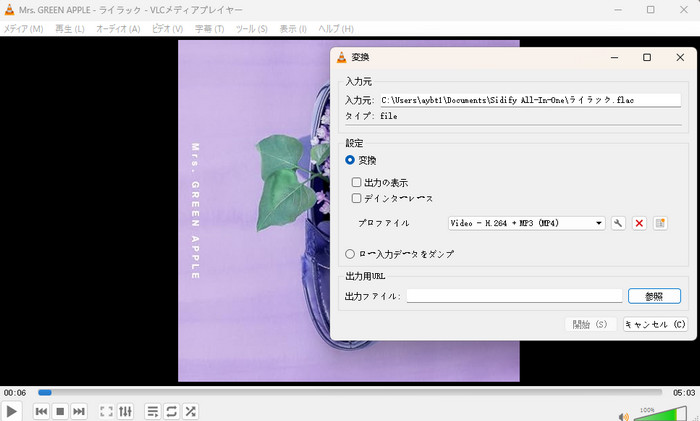Click VLC cone icon in main title bar
Viewport: 700px width, 421px height.
click(9, 9)
